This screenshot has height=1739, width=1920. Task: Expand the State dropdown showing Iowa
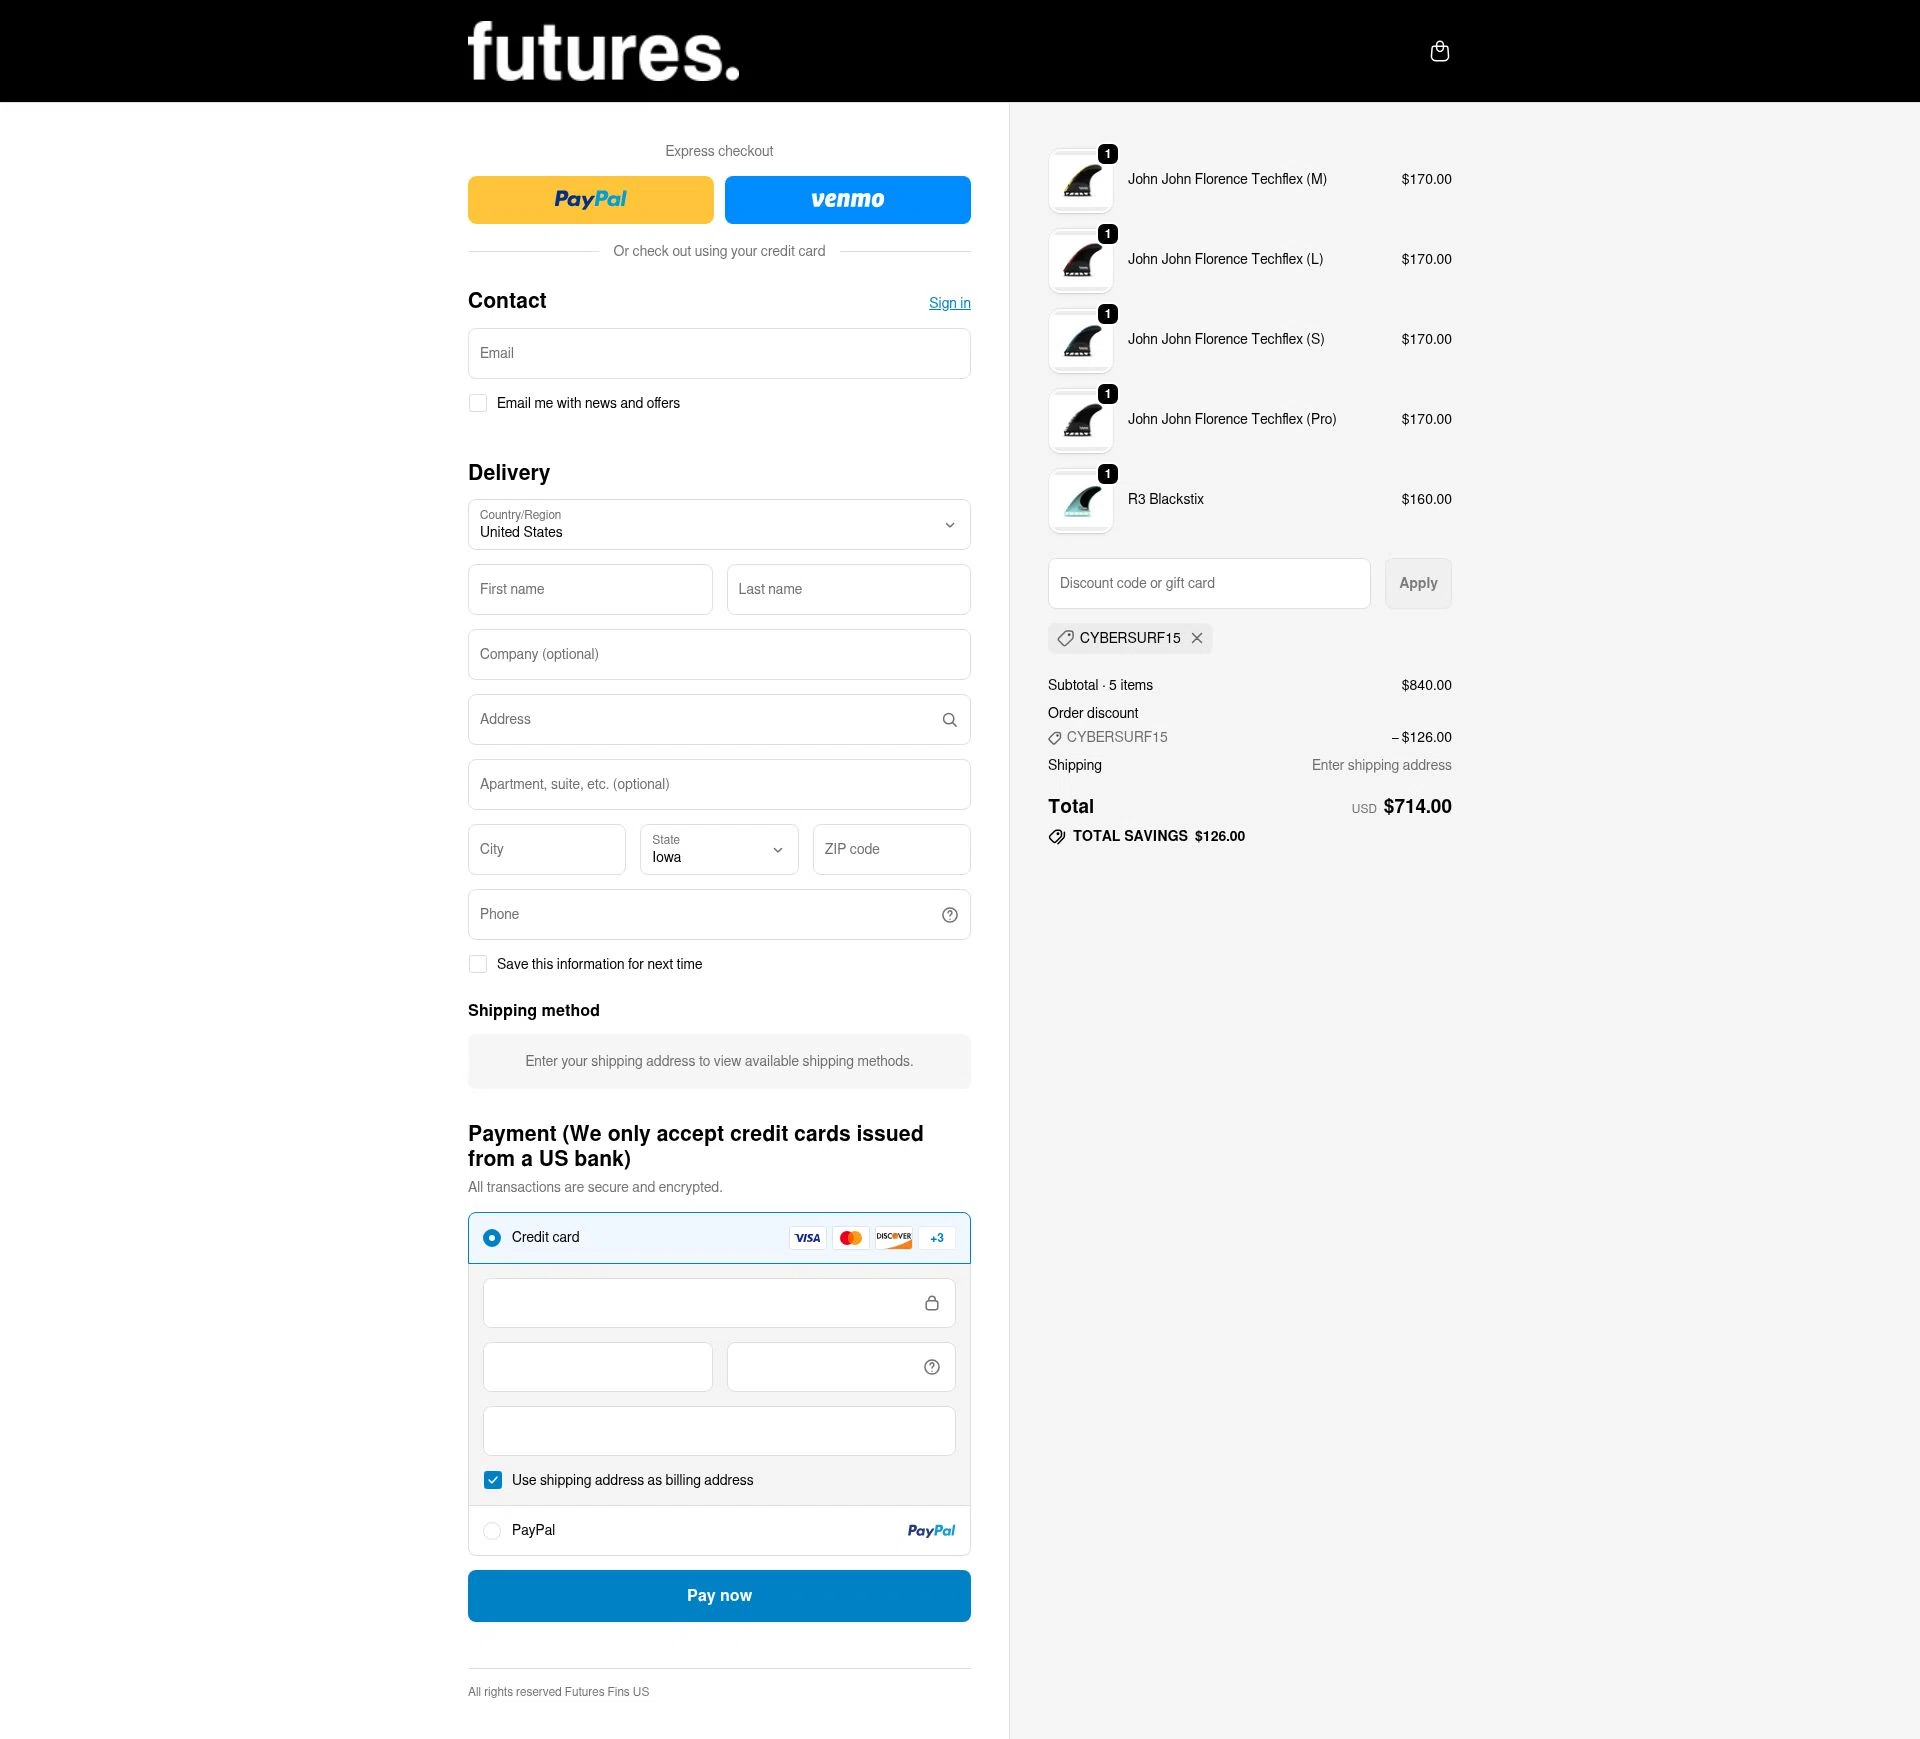pos(719,850)
